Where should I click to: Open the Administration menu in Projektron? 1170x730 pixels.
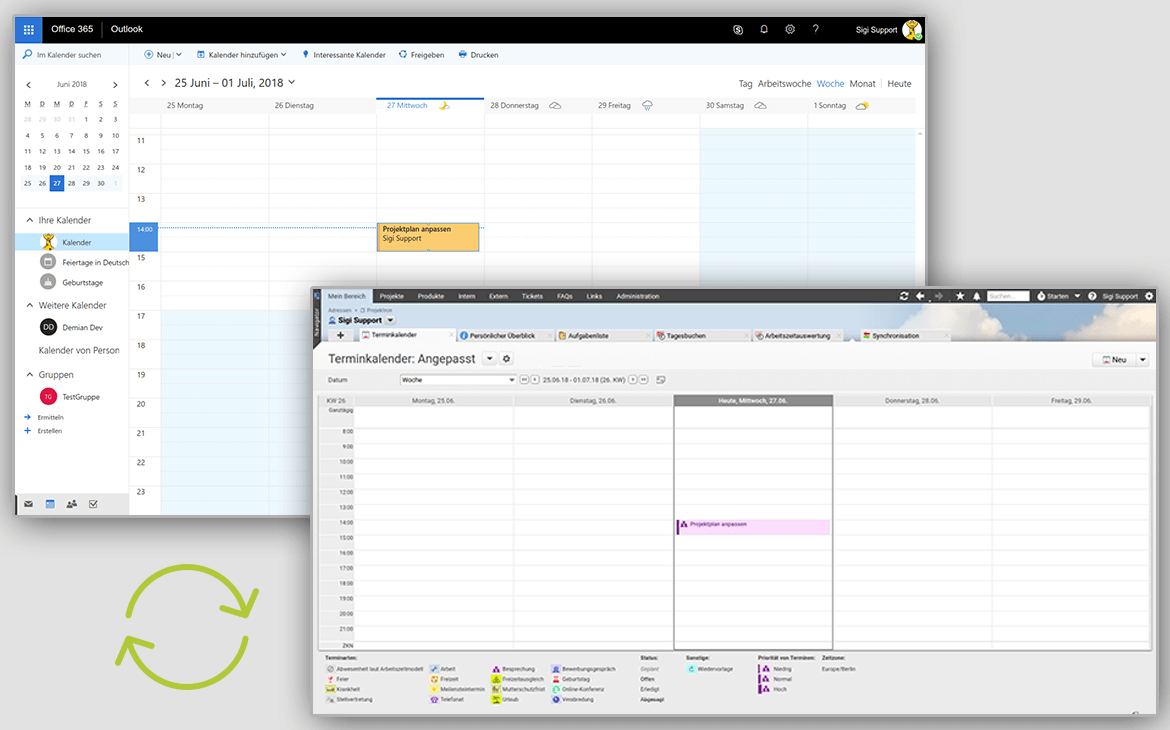[x=638, y=296]
